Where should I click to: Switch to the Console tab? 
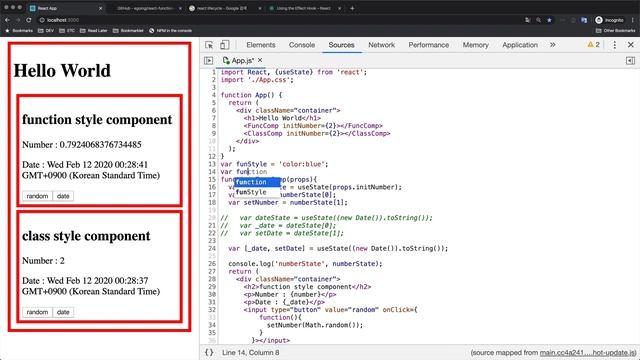click(x=302, y=45)
